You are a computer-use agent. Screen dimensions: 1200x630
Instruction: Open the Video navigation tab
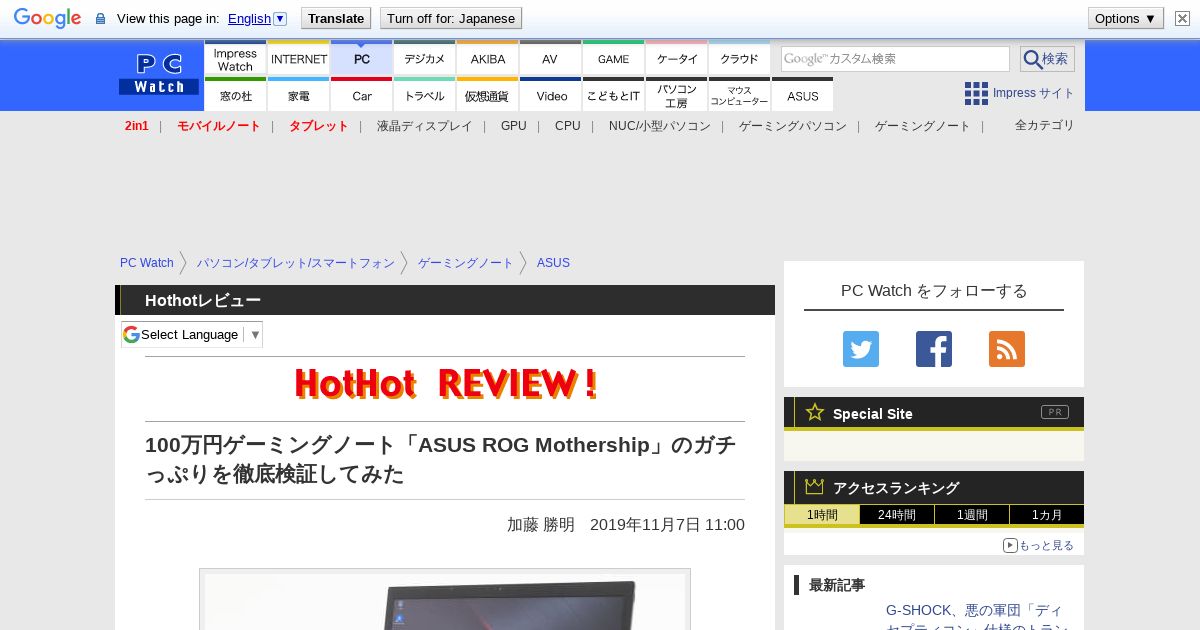pos(550,95)
